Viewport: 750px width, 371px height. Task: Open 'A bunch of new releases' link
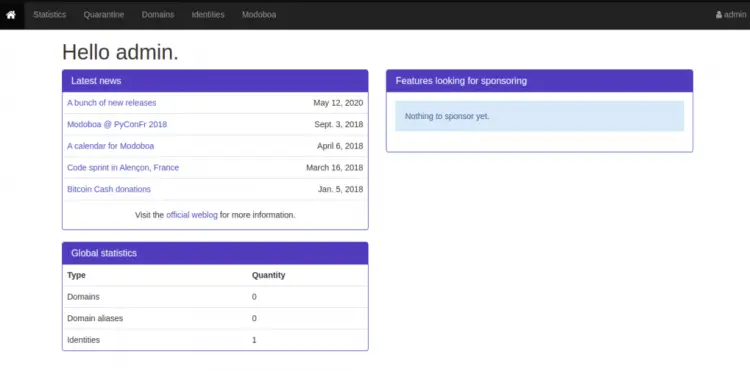(x=111, y=103)
